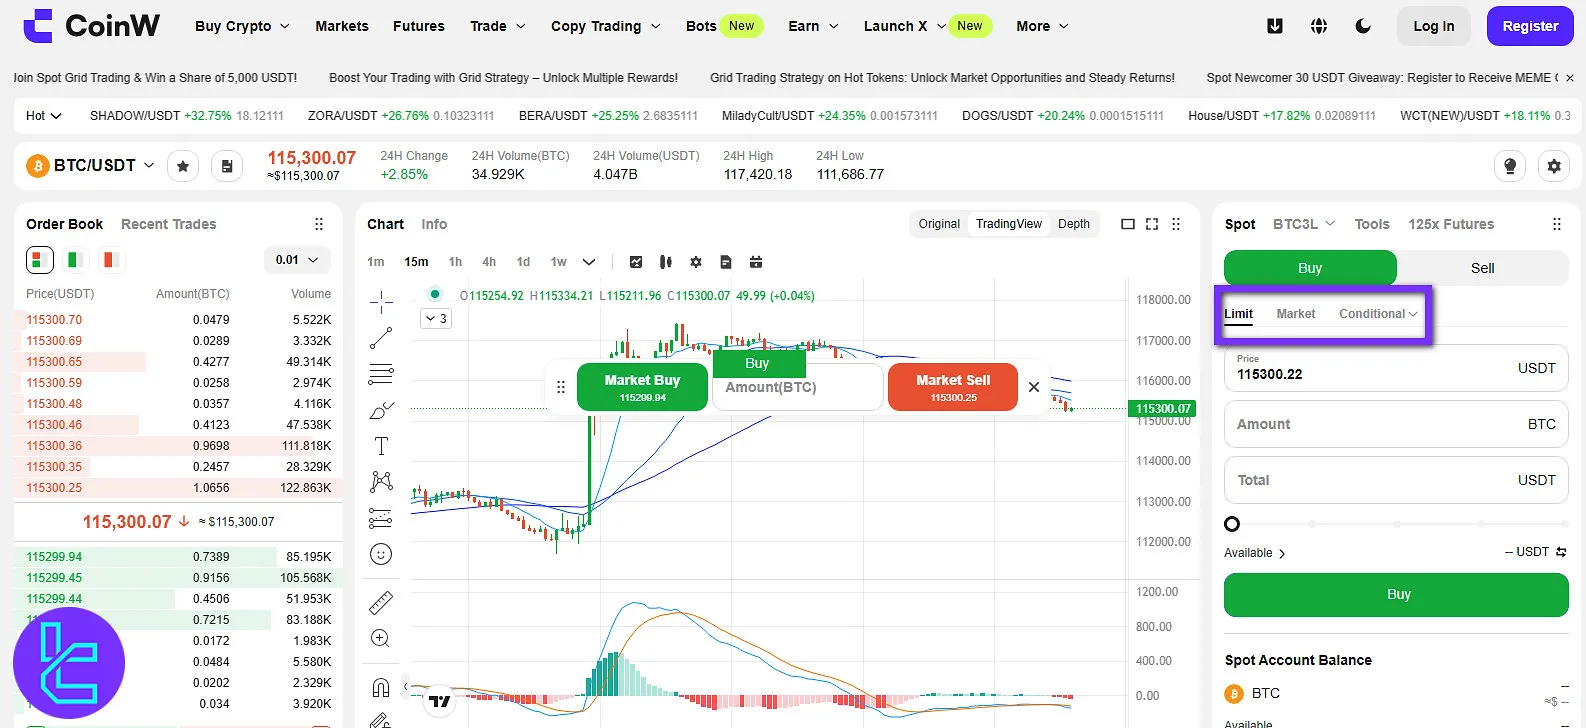
Task: Click the TradingView logo on chart
Action: pos(440,701)
